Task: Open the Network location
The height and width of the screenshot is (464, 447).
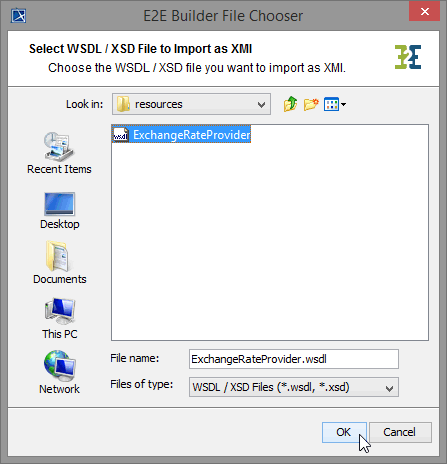Action: (x=60, y=372)
